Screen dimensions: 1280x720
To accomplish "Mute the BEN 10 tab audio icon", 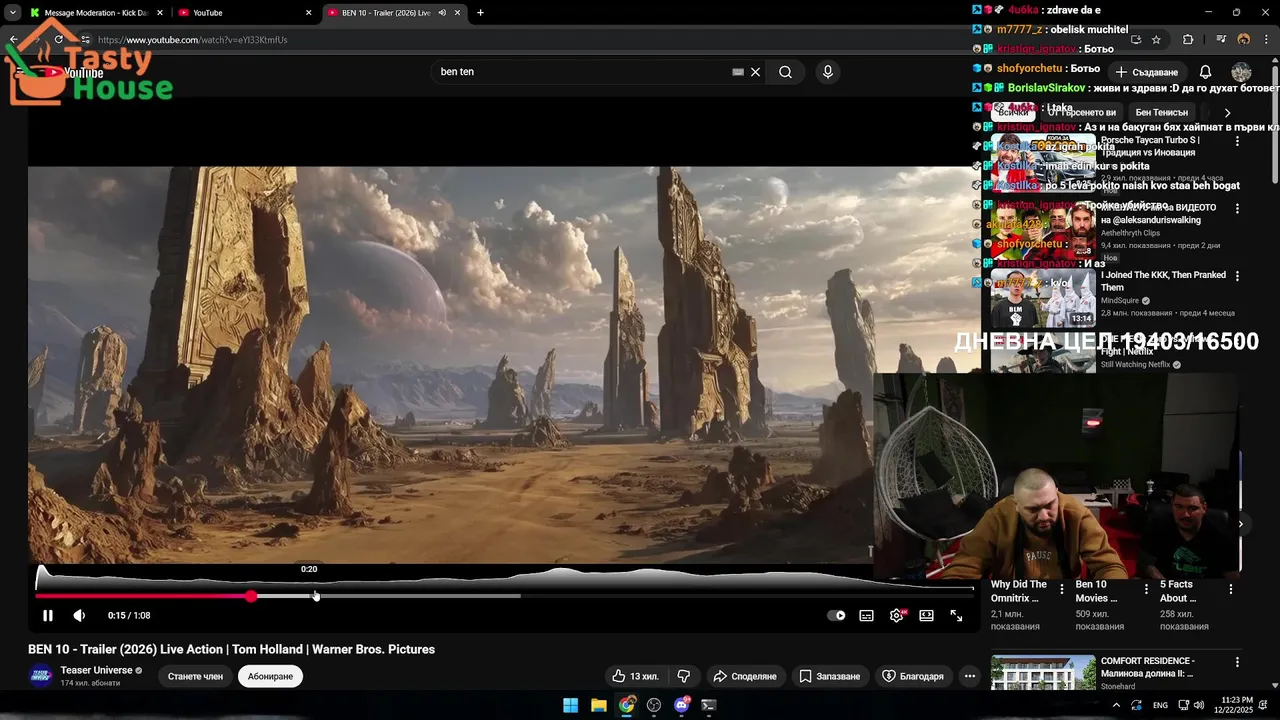I will (442, 13).
